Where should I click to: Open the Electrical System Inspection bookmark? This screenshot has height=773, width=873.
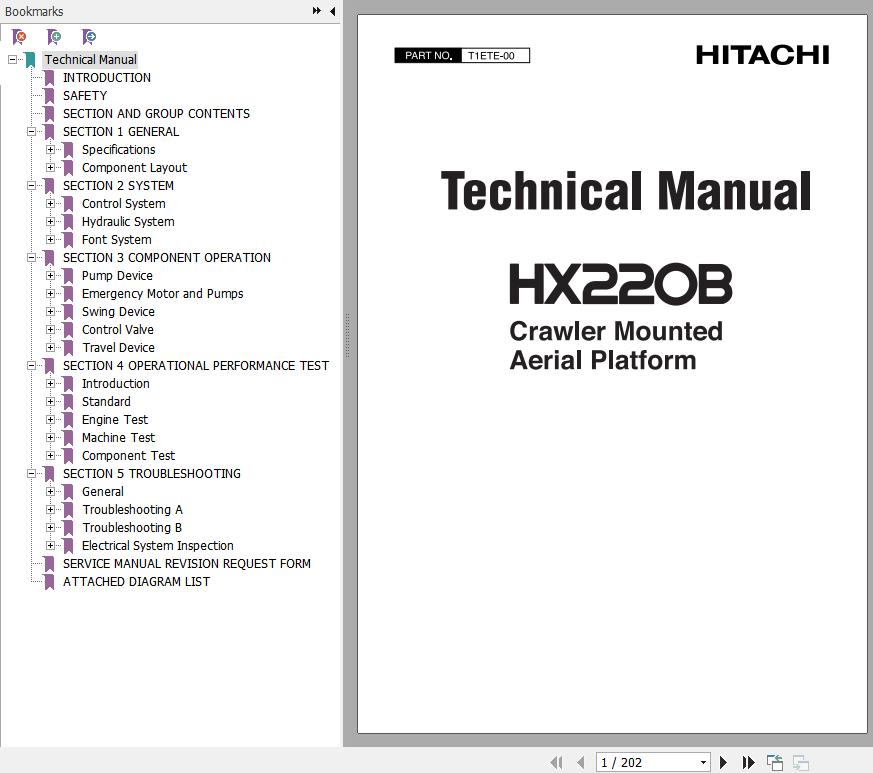[158, 545]
